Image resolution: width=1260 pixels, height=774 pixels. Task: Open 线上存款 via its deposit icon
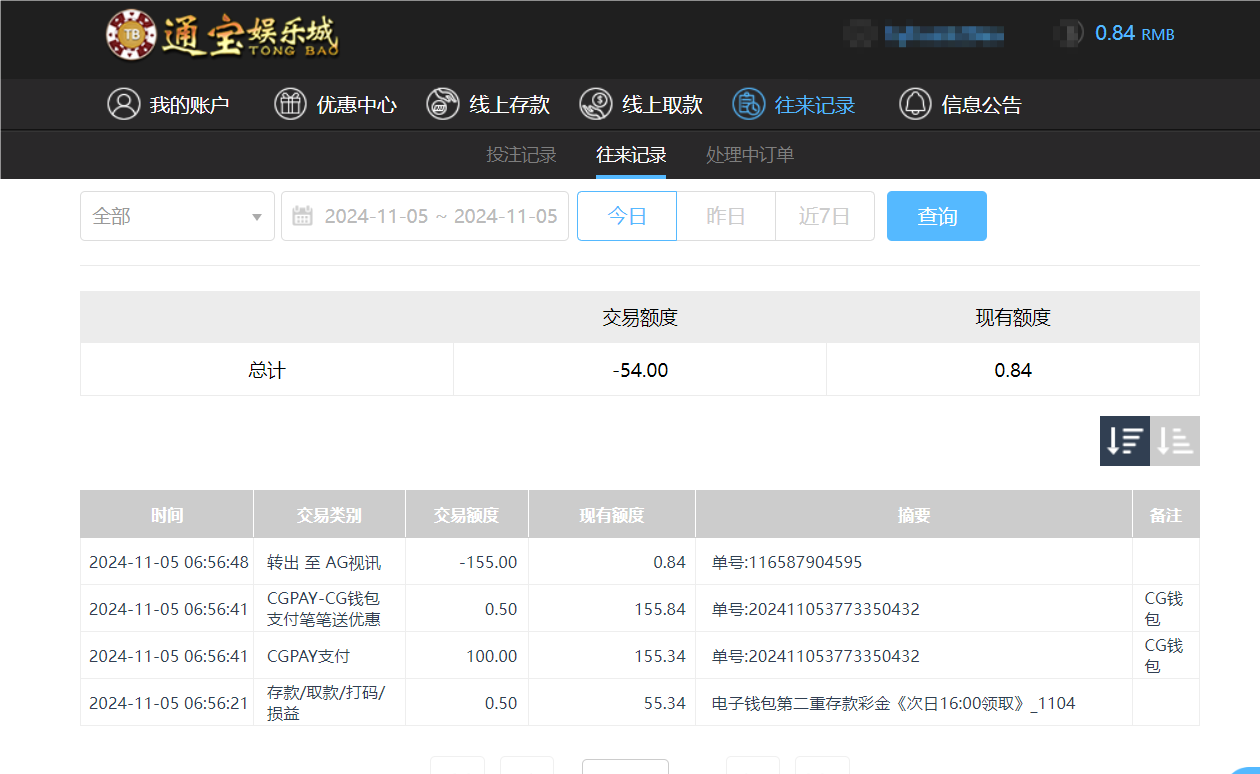tap(441, 103)
